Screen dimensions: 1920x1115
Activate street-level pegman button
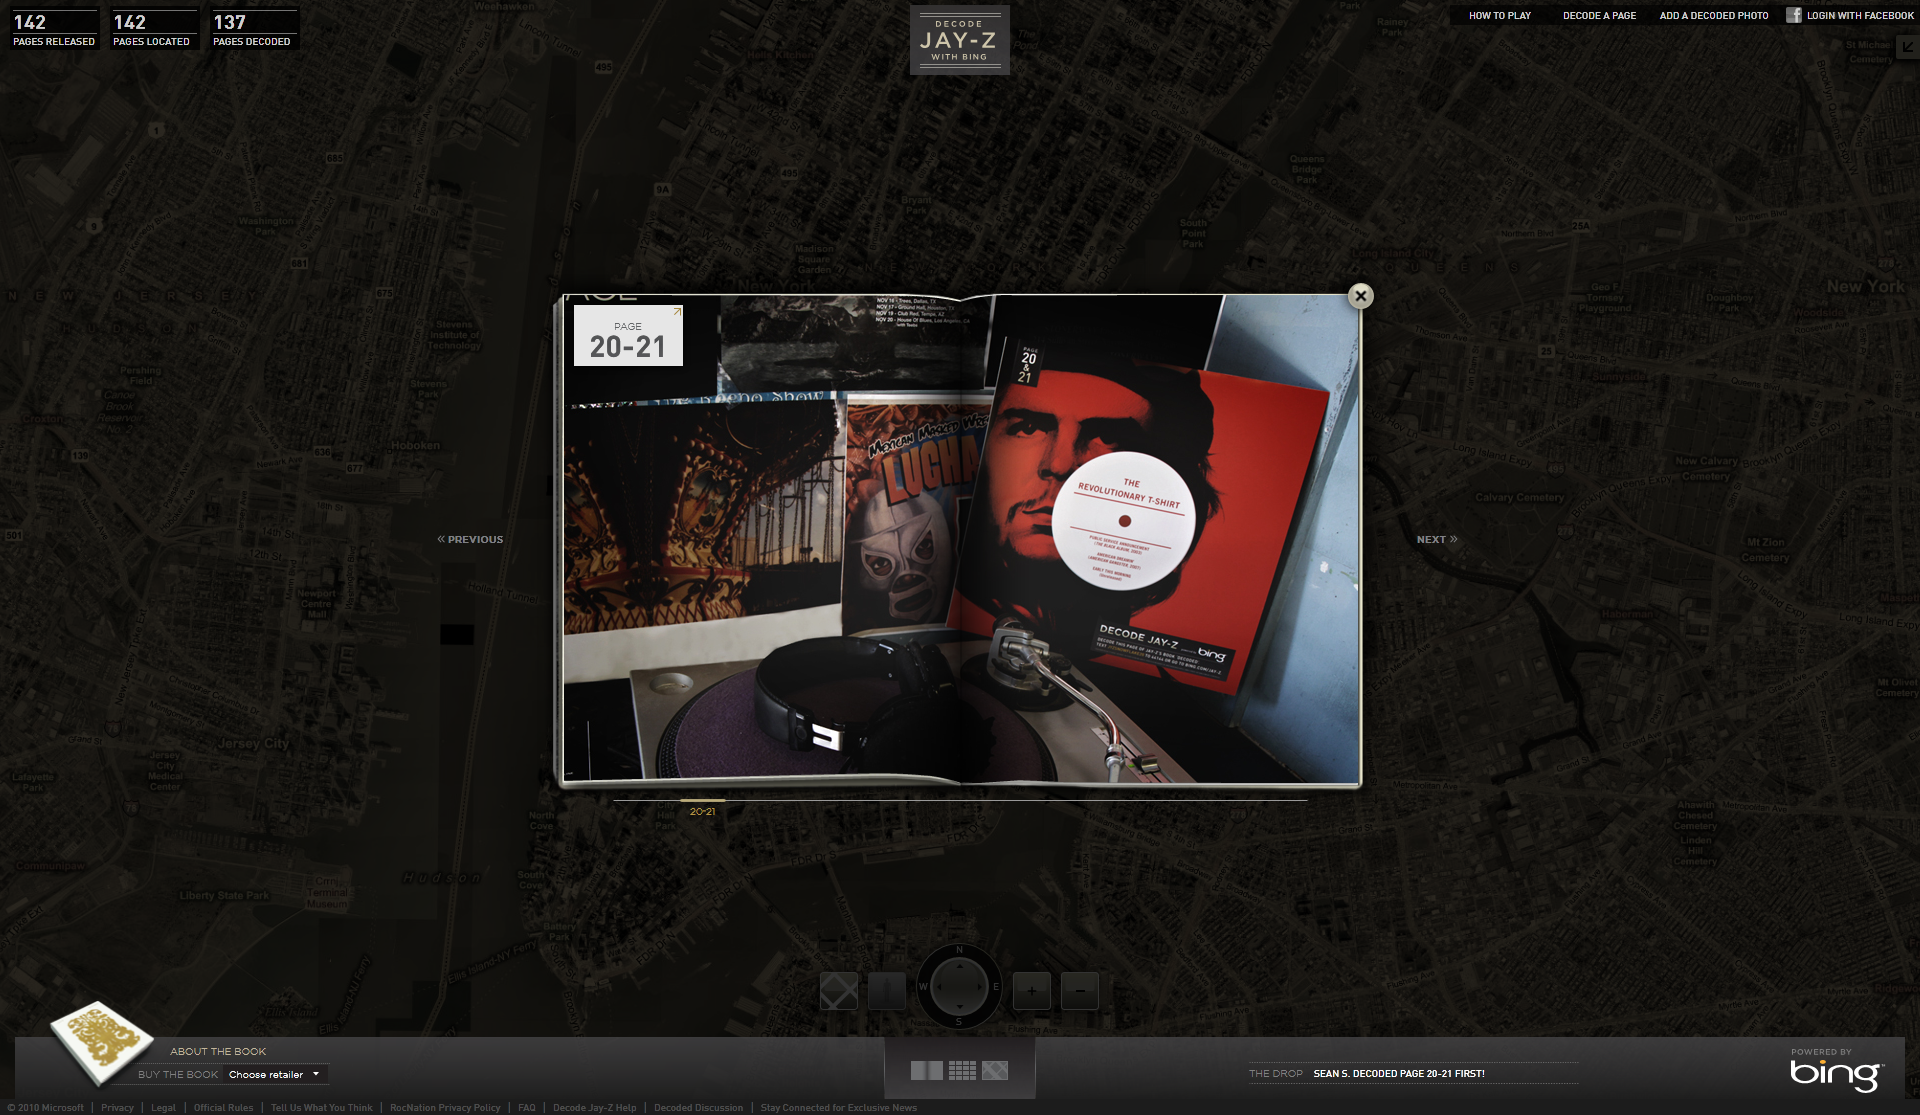coord(887,991)
